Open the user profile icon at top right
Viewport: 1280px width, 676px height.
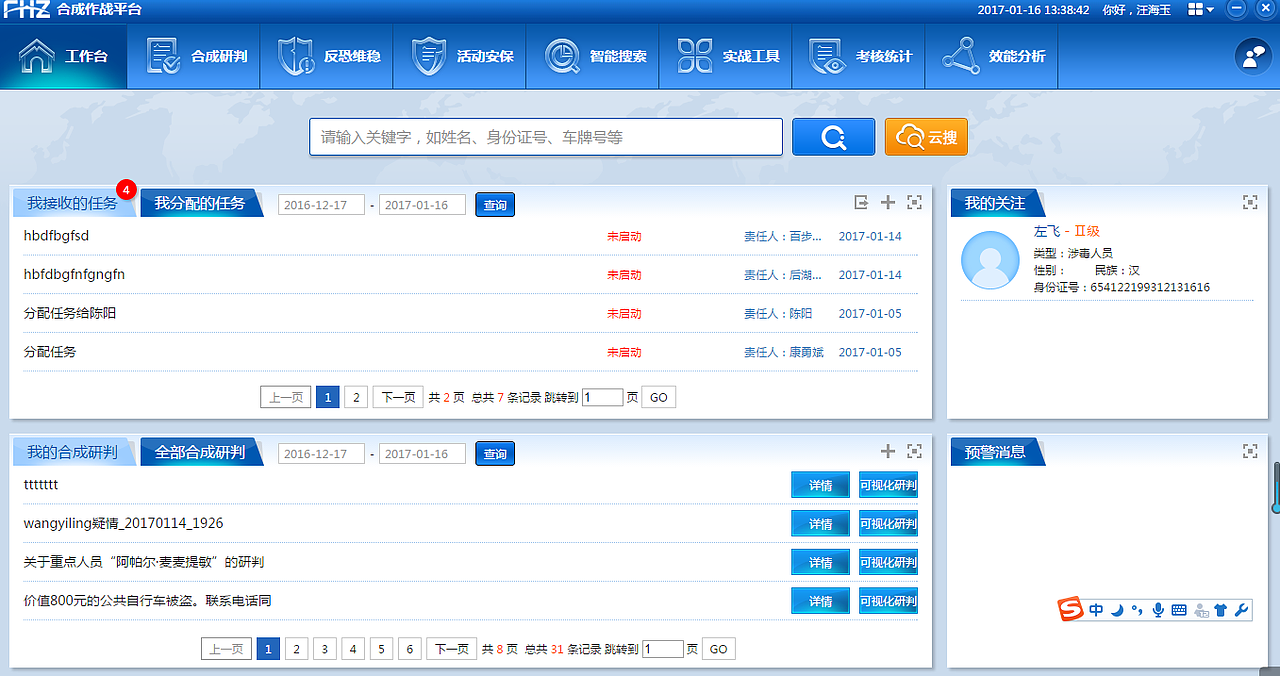point(1252,57)
